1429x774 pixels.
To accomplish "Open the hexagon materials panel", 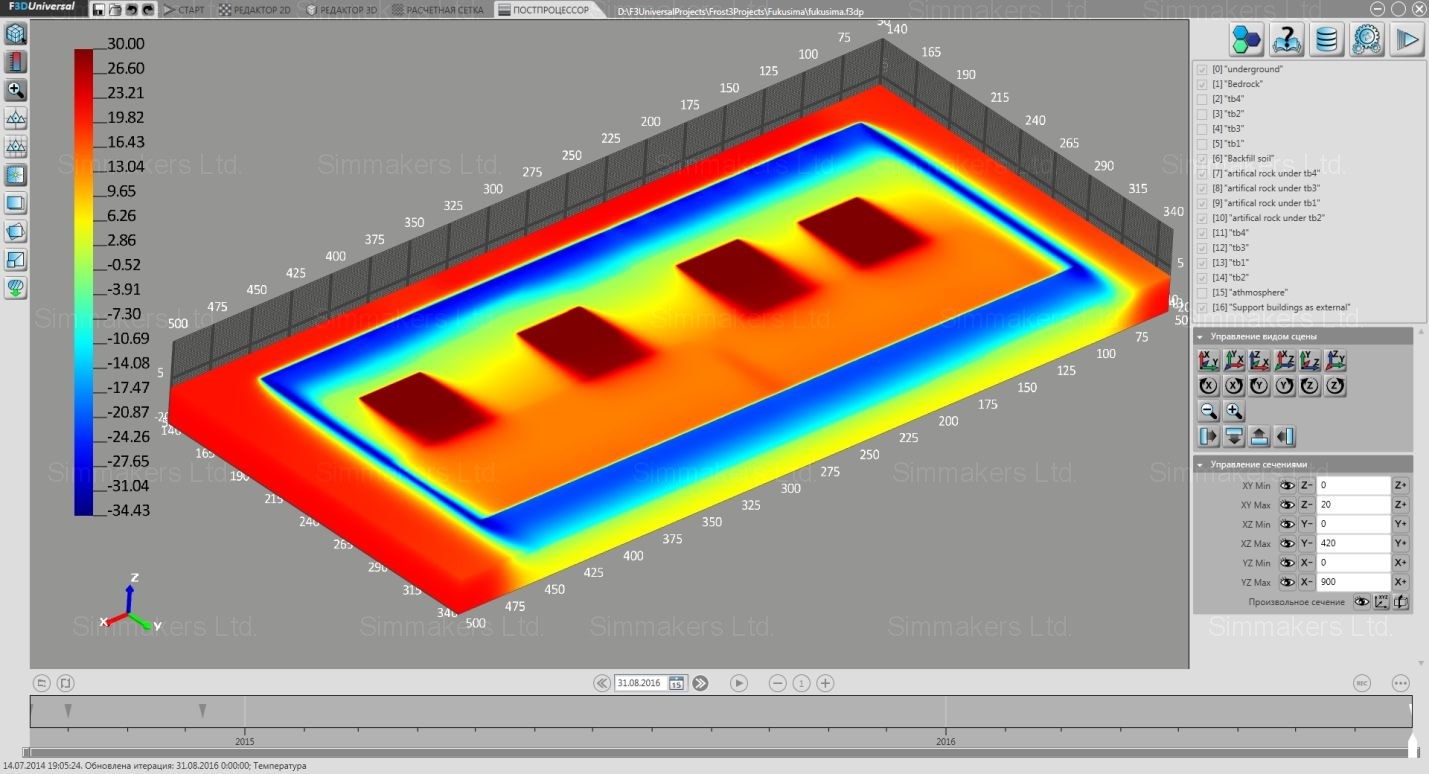I will [1246, 39].
